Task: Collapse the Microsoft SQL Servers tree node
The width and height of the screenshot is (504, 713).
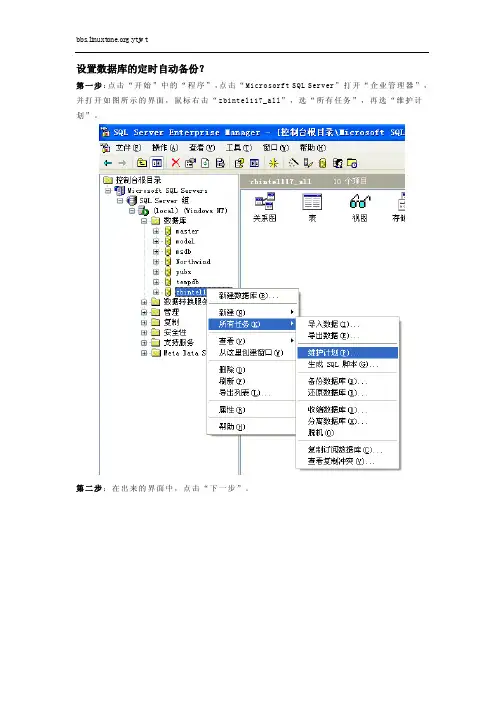Action: point(108,191)
